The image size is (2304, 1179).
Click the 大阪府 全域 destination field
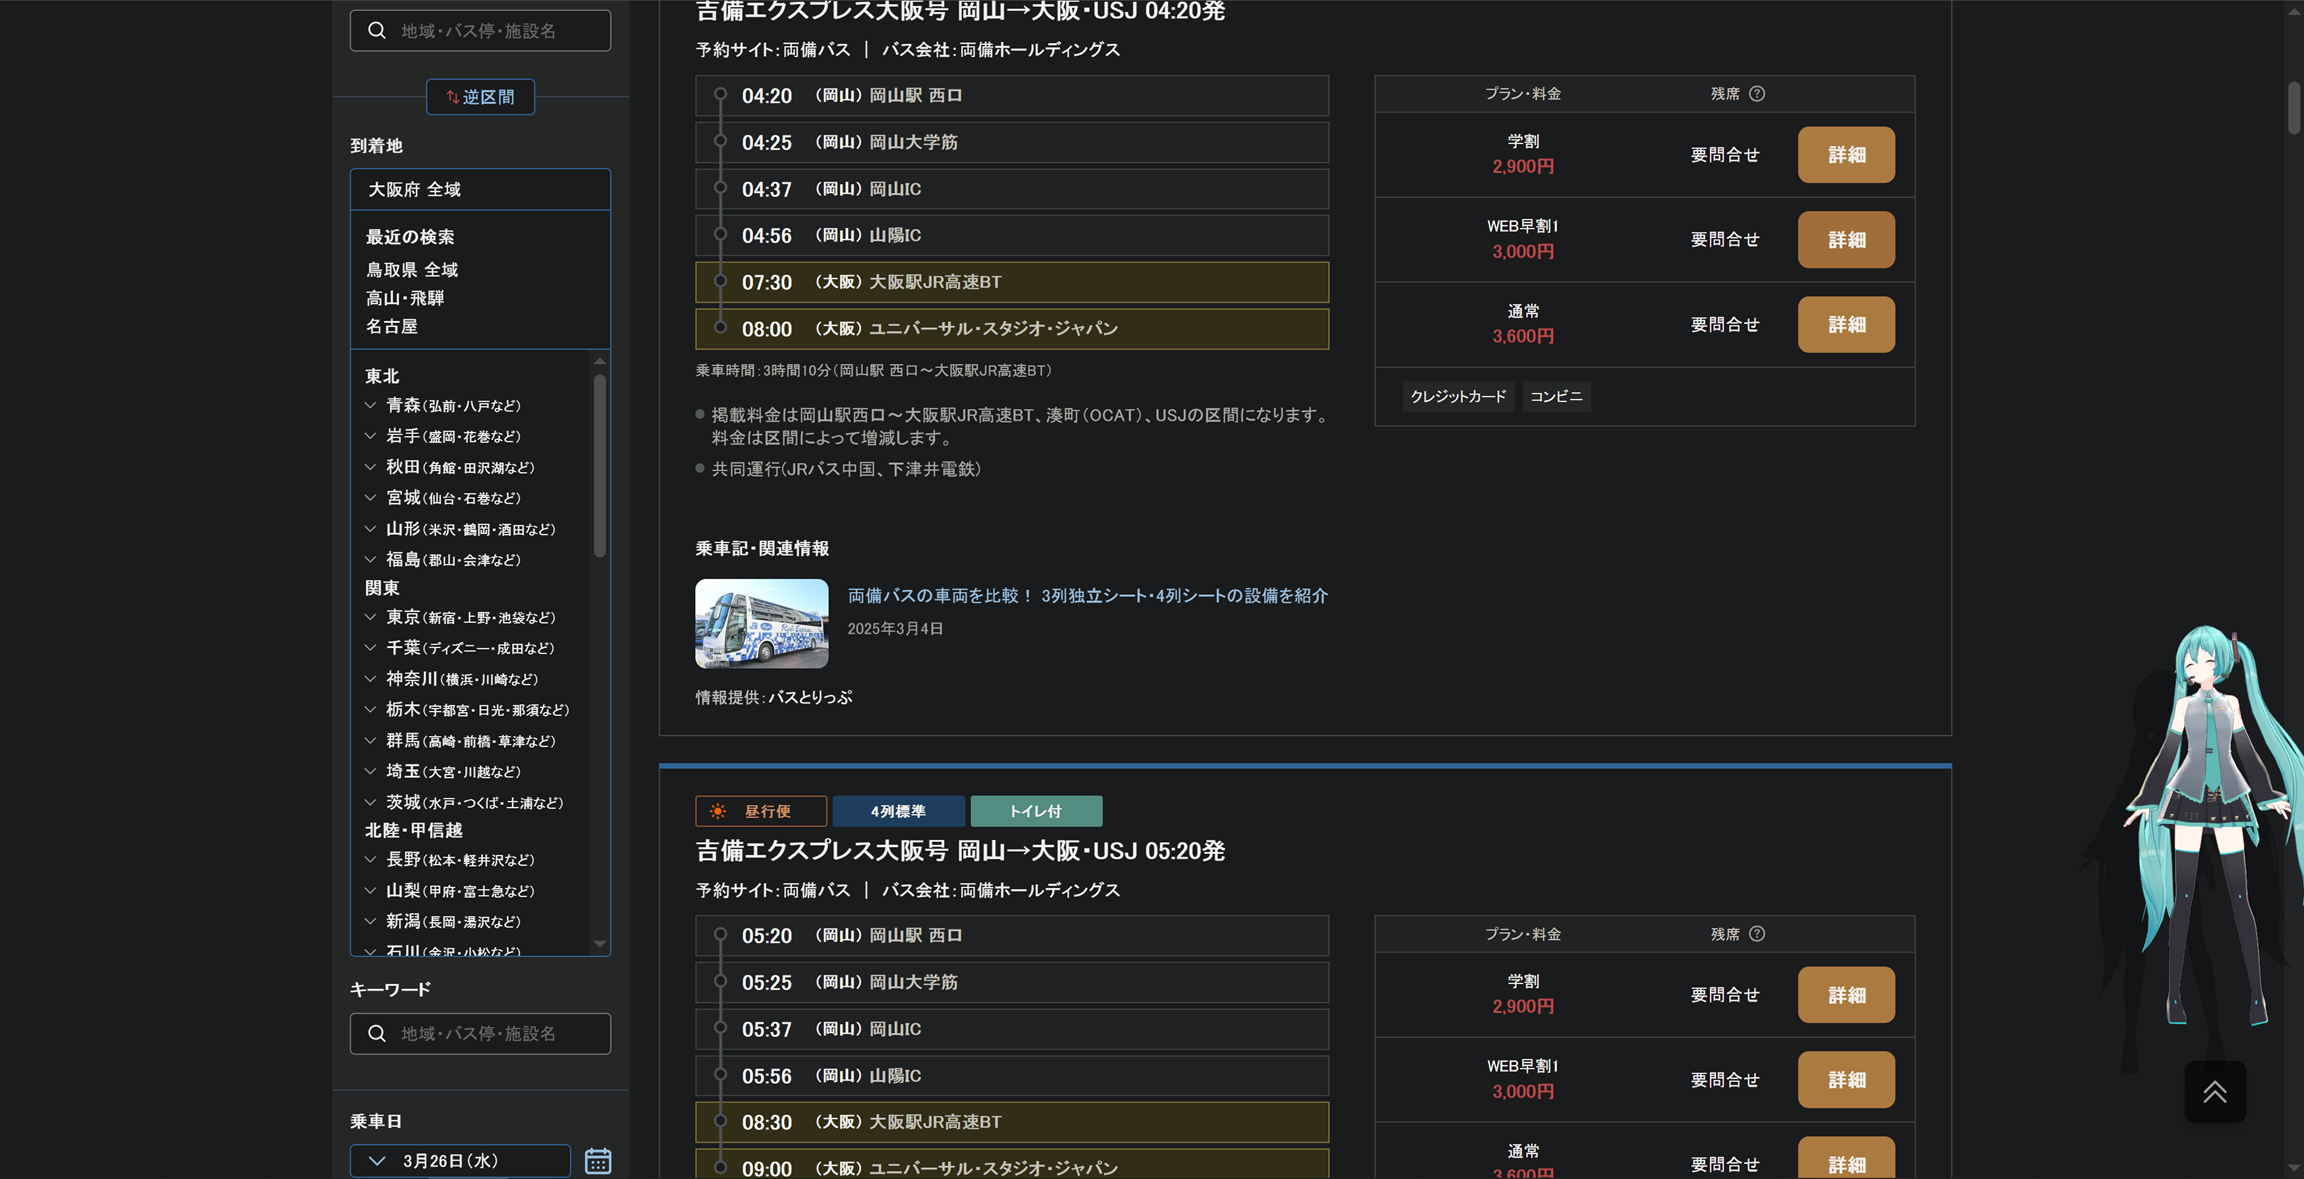pos(480,189)
